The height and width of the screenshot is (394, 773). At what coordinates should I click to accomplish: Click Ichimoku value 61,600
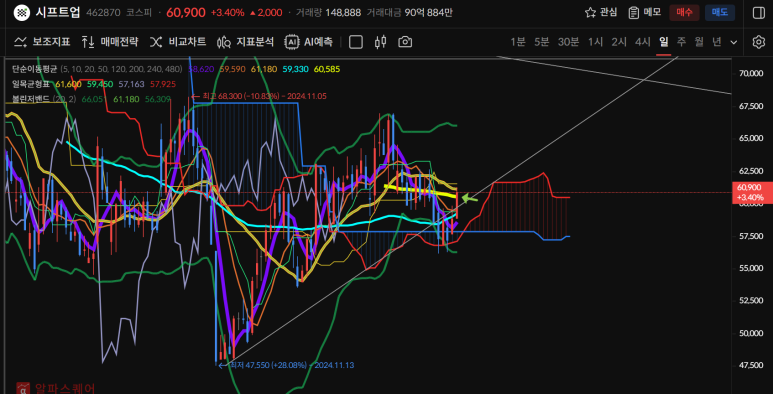click(68, 84)
